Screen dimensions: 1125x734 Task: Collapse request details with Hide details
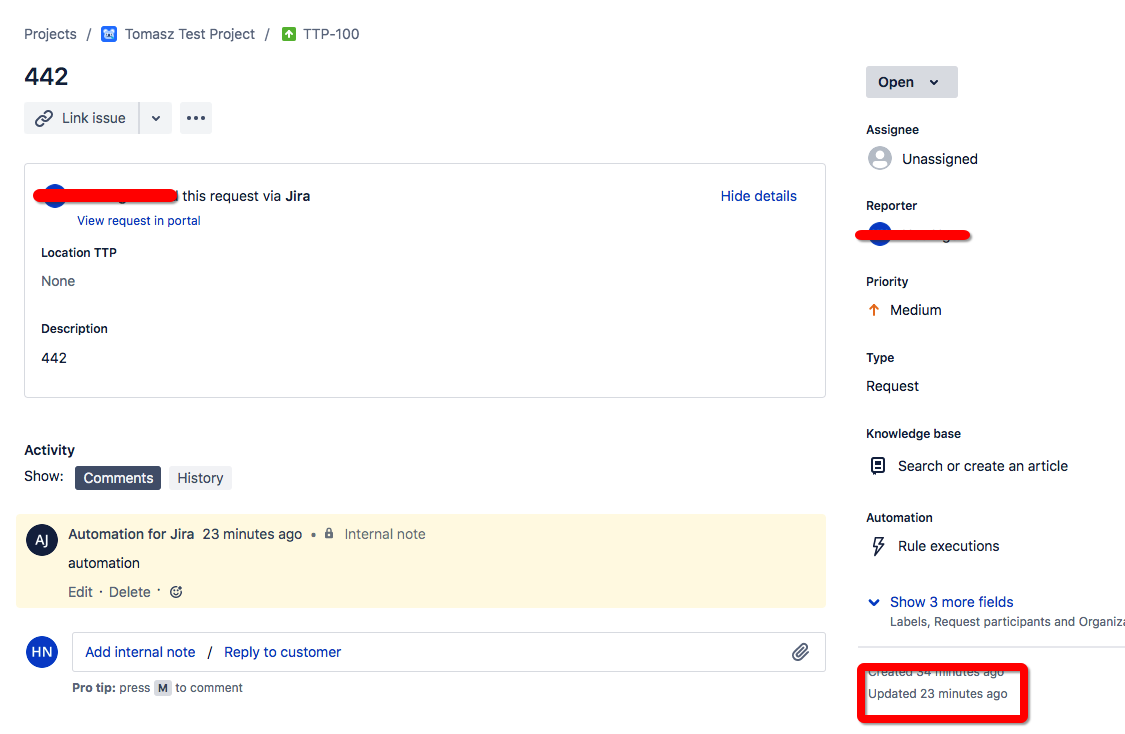coord(758,196)
